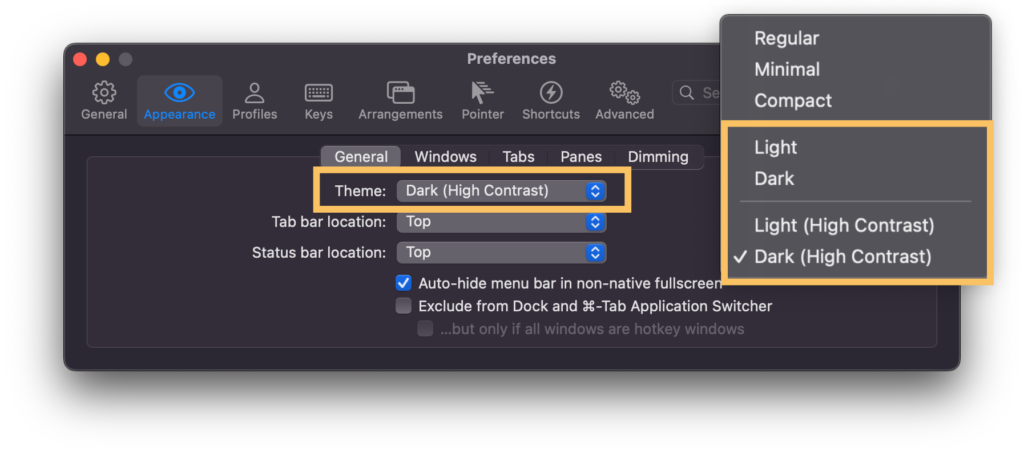The width and height of the screenshot is (1024, 455).
Task: Tick 'only if all windows are hotkey windows'
Action: (x=425, y=329)
